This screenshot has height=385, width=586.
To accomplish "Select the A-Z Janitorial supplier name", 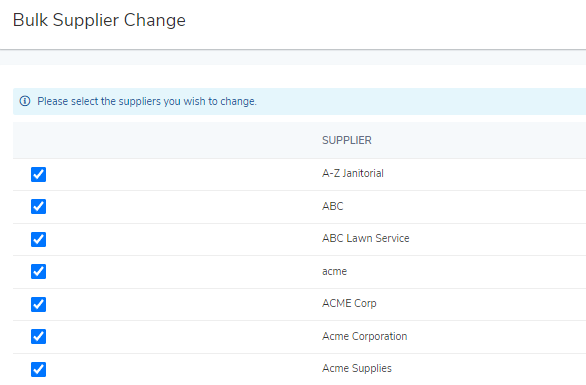I will point(353,173).
